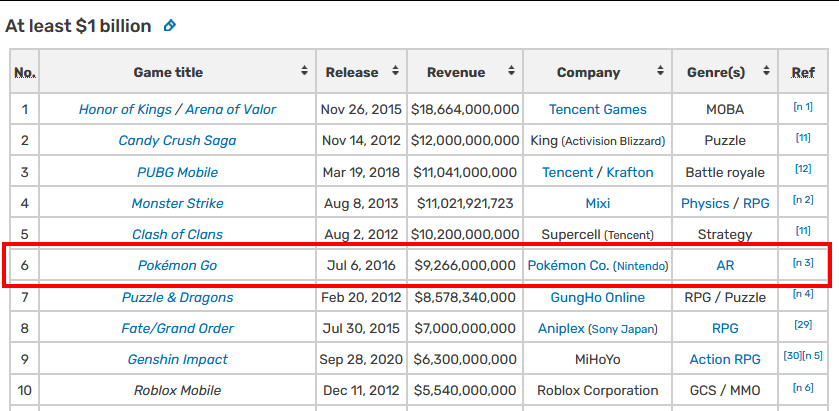Sort table by Release date arrows
The height and width of the screenshot is (411, 839).
point(395,71)
